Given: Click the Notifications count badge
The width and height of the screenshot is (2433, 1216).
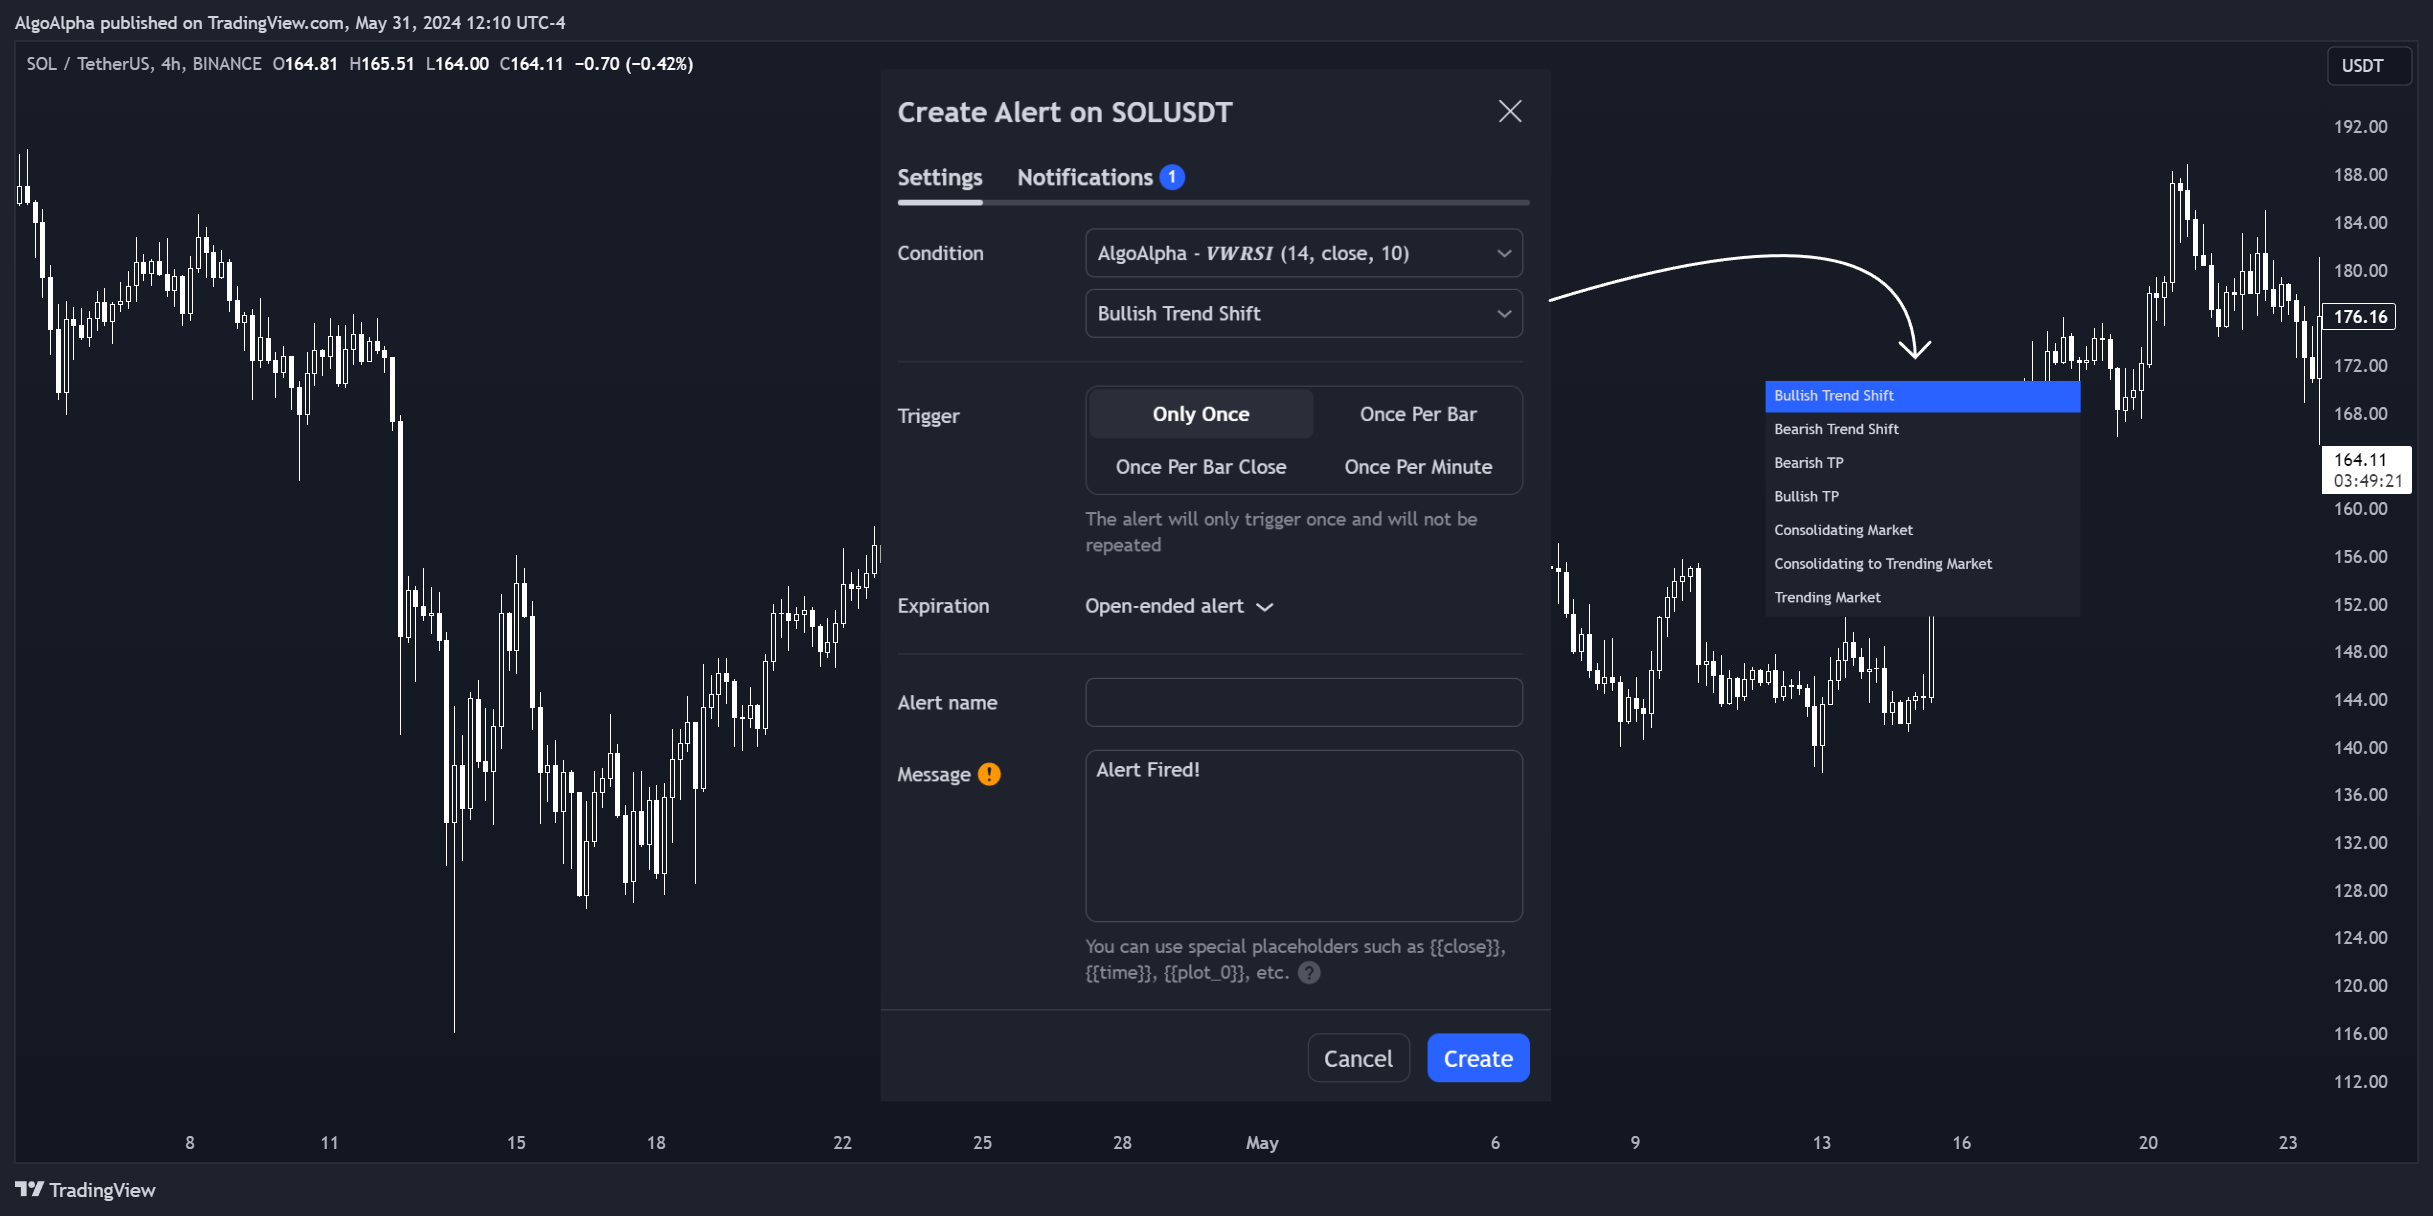Looking at the screenshot, I should (1172, 177).
